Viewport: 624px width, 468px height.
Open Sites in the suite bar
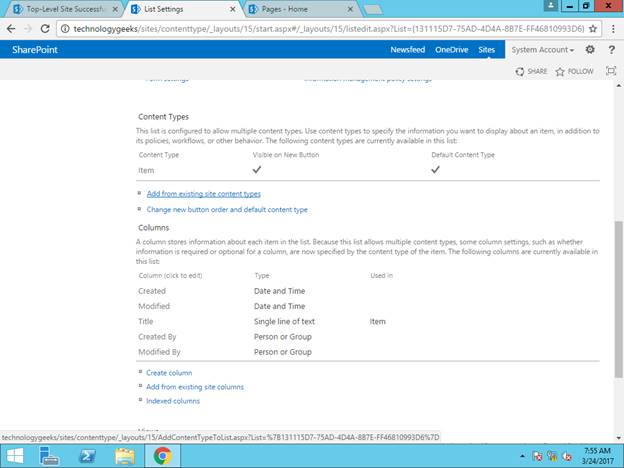(x=486, y=50)
